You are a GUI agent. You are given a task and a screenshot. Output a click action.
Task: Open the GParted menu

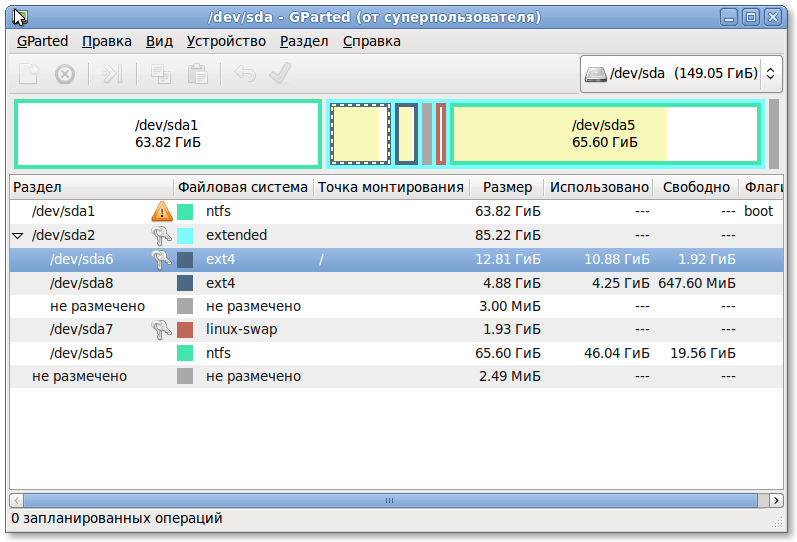point(42,41)
